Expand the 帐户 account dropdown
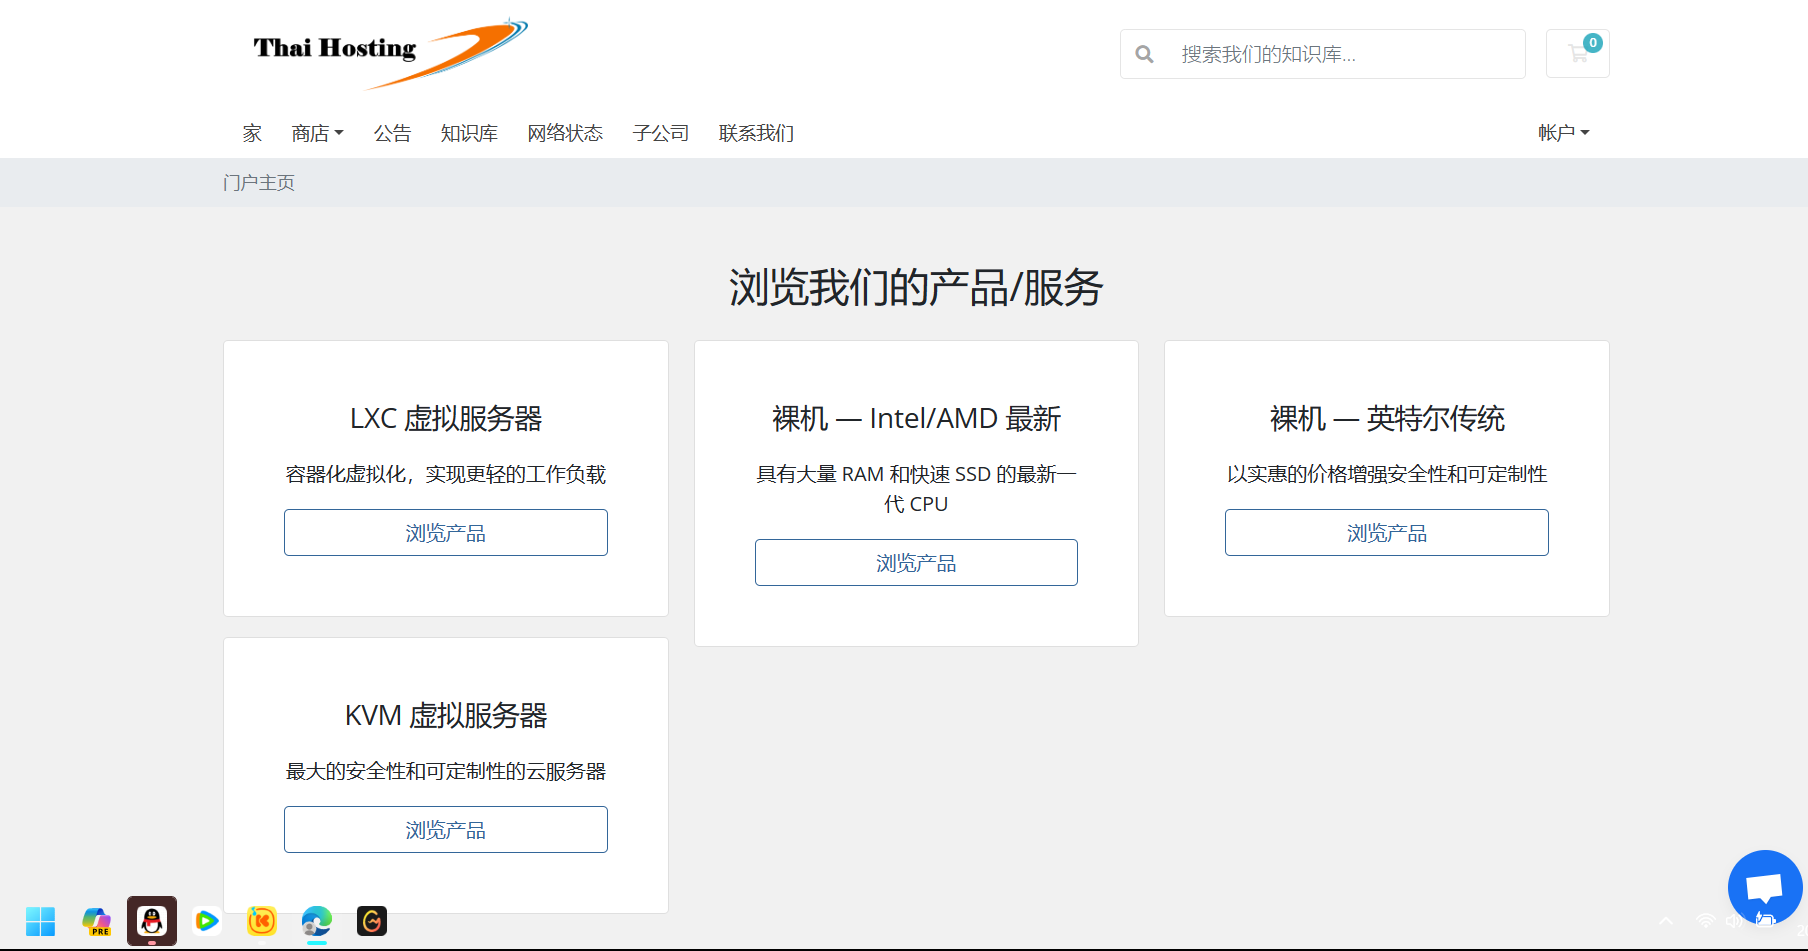 tap(1563, 133)
